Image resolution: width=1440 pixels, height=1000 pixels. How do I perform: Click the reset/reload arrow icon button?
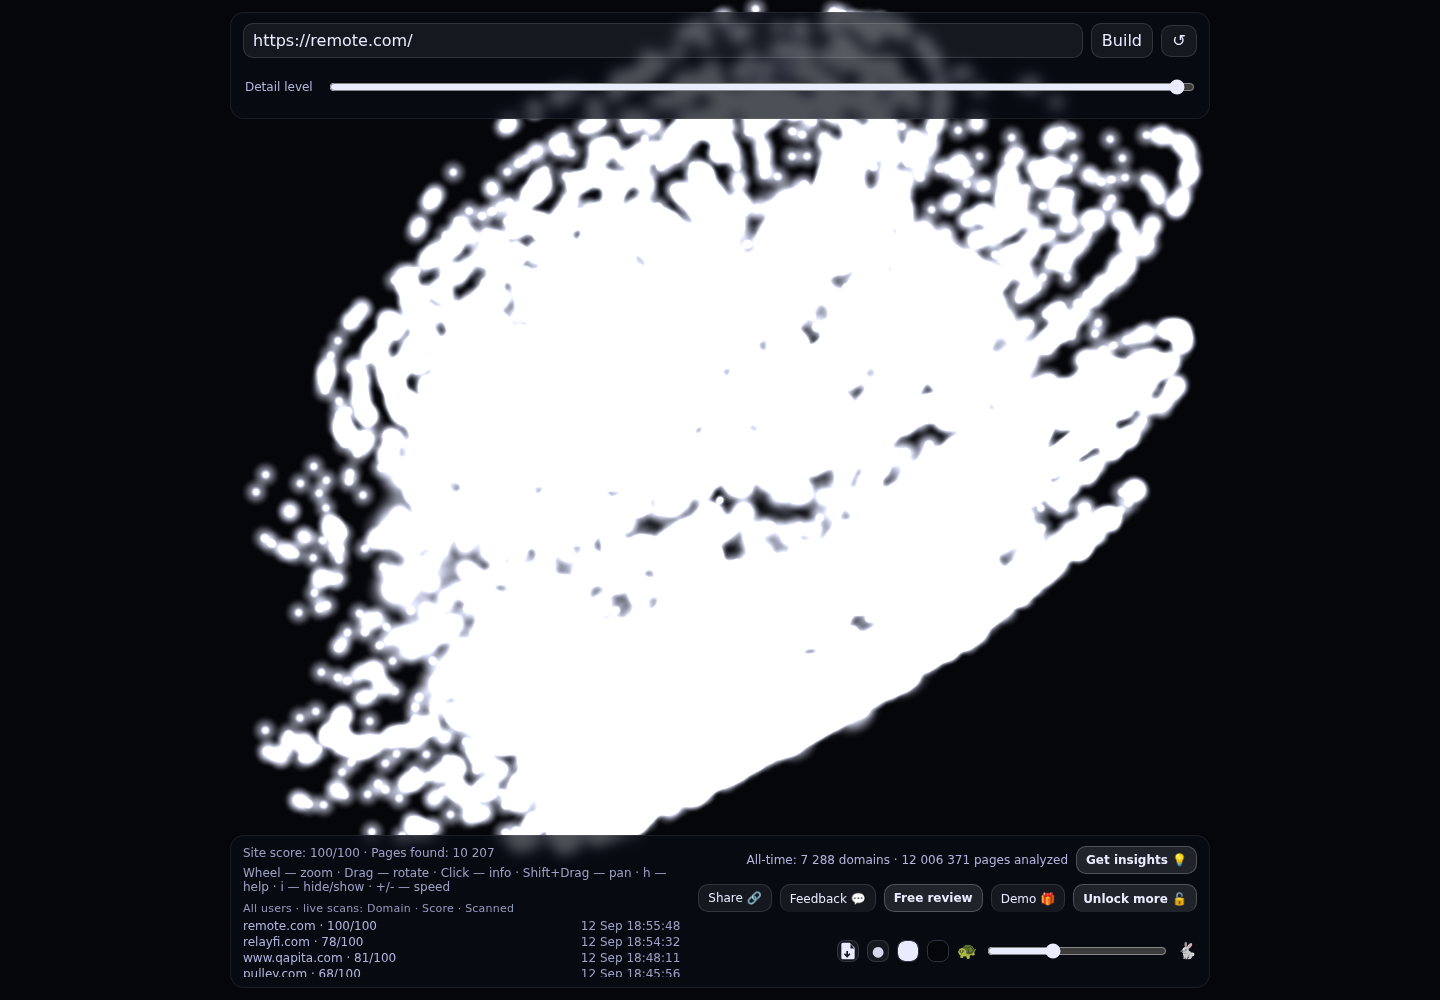[x=1178, y=41]
